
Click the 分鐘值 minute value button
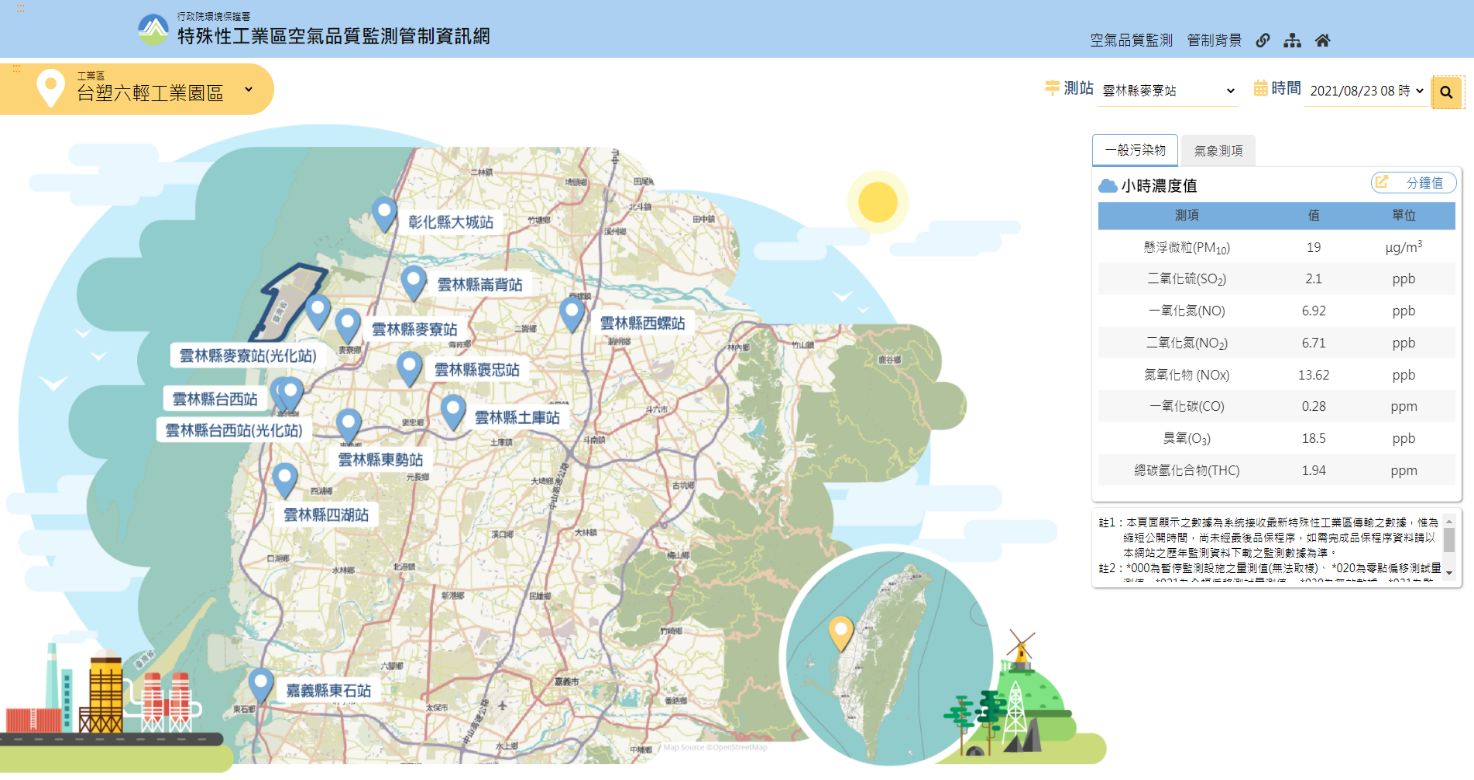(1413, 183)
